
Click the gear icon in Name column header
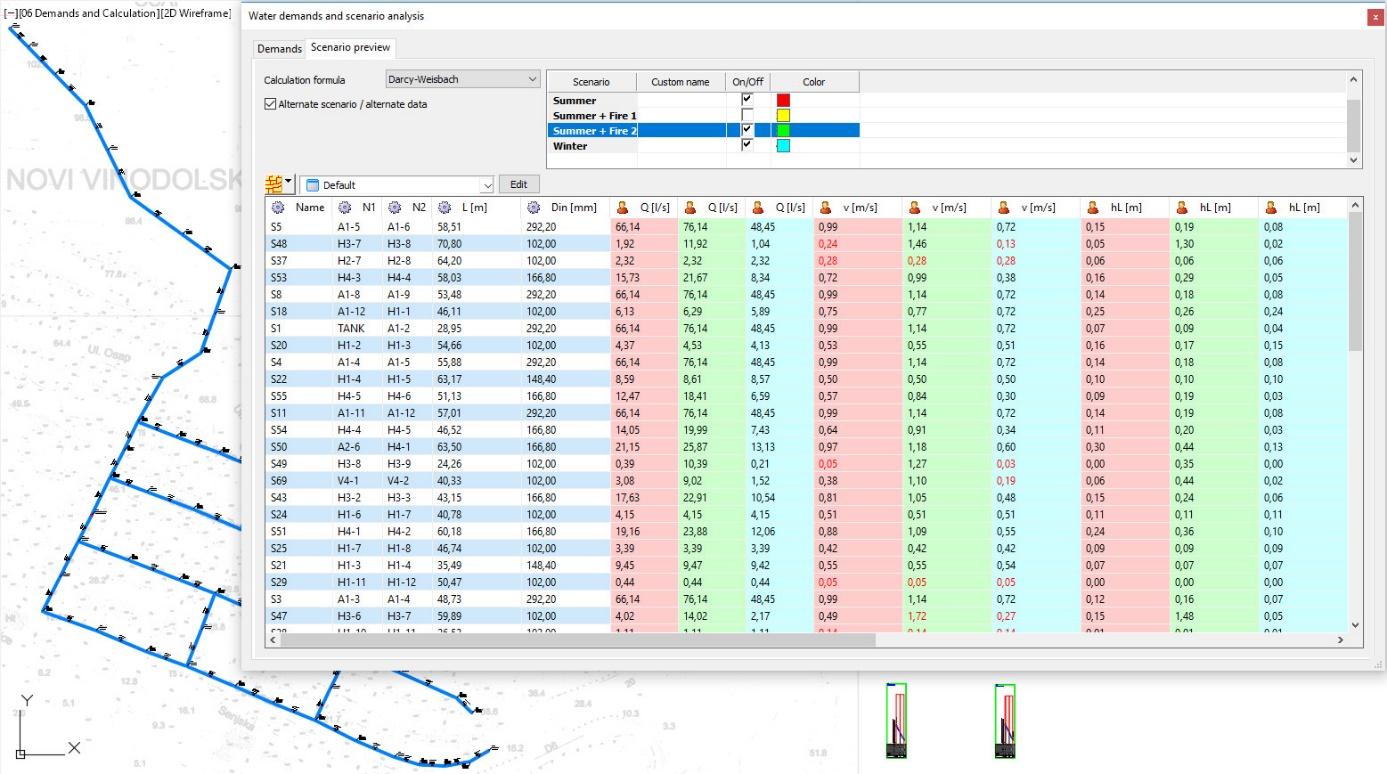click(278, 208)
